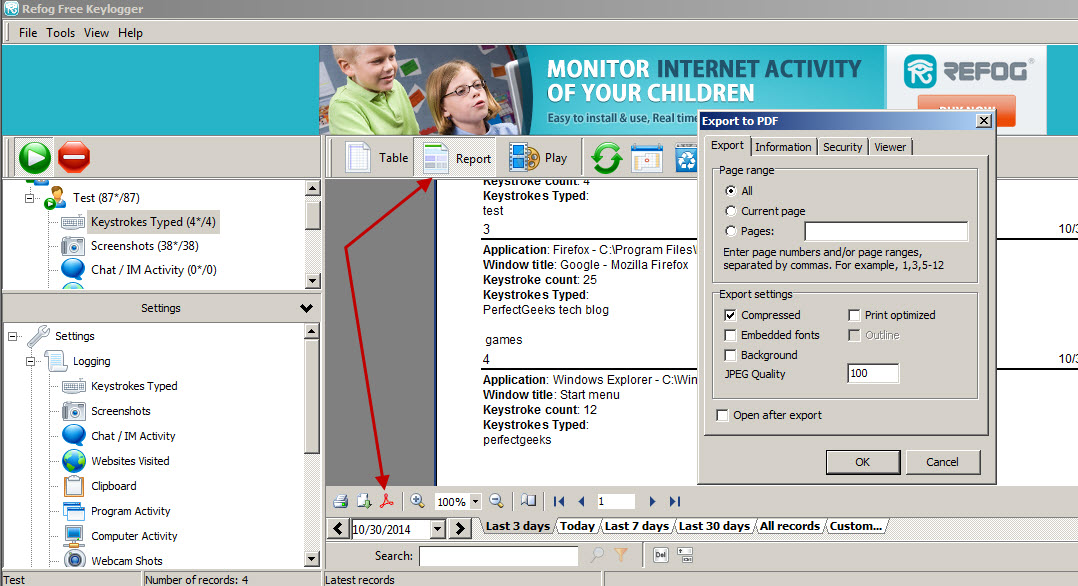Screen dimensions: 1078x586
Task: Start monitoring with the green play button
Action: click(35, 157)
